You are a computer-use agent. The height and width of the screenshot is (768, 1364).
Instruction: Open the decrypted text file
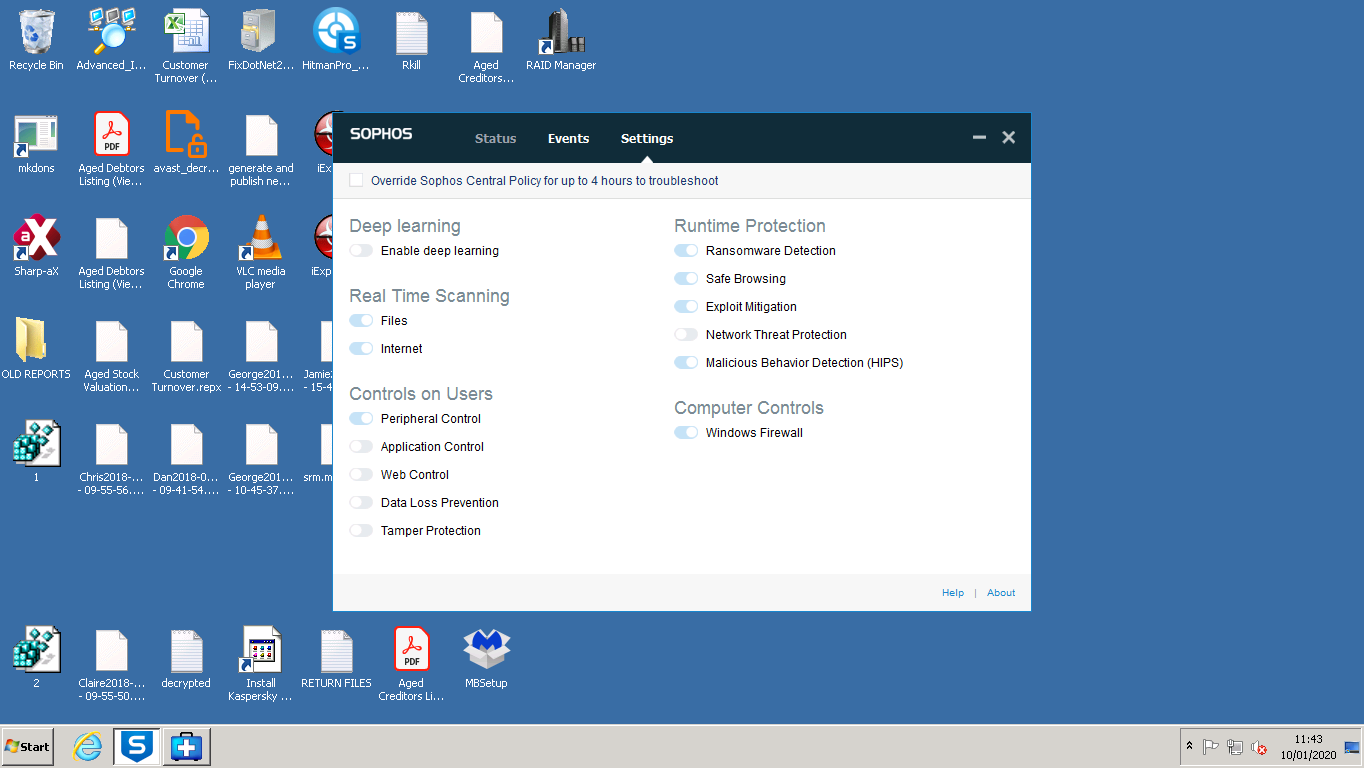tap(186, 651)
